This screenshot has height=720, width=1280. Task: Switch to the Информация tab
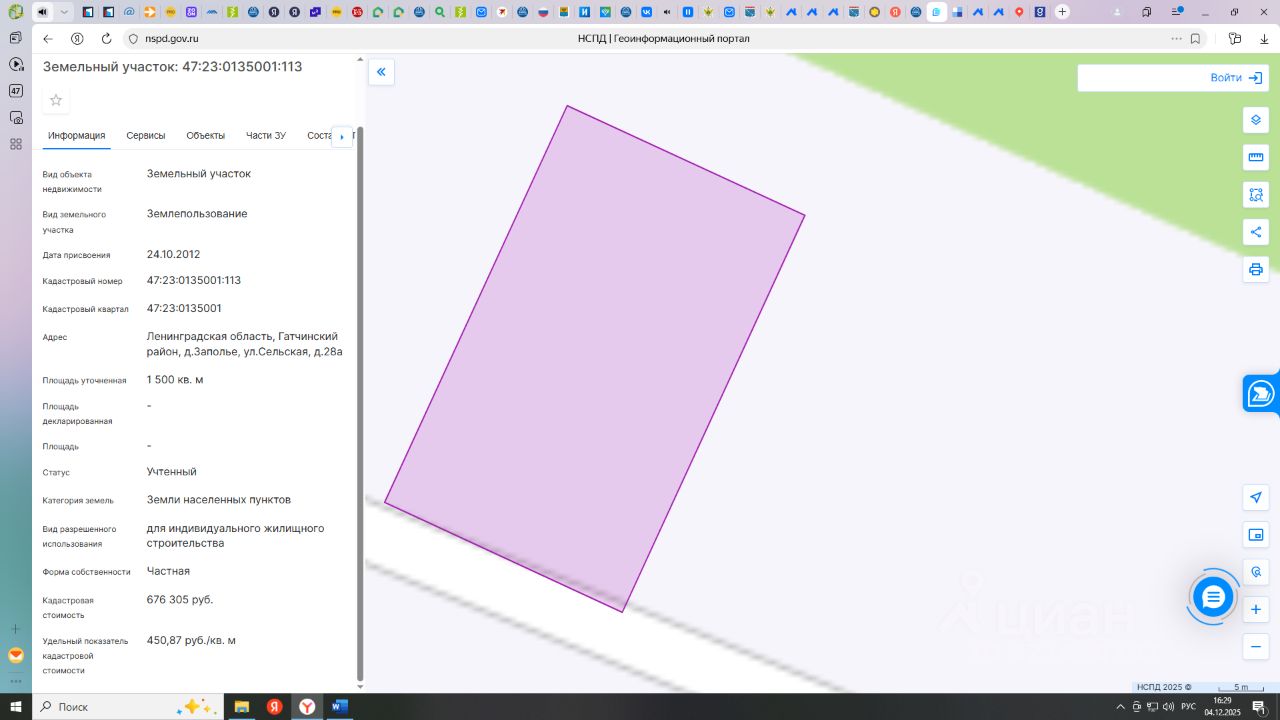click(x=77, y=136)
